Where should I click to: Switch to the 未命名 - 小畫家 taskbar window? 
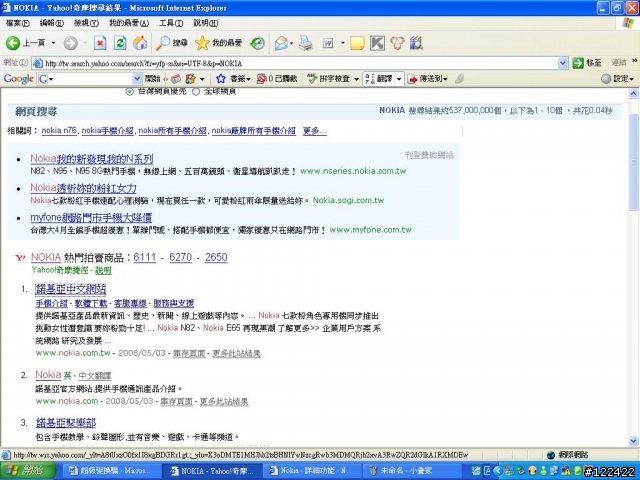click(x=413, y=471)
